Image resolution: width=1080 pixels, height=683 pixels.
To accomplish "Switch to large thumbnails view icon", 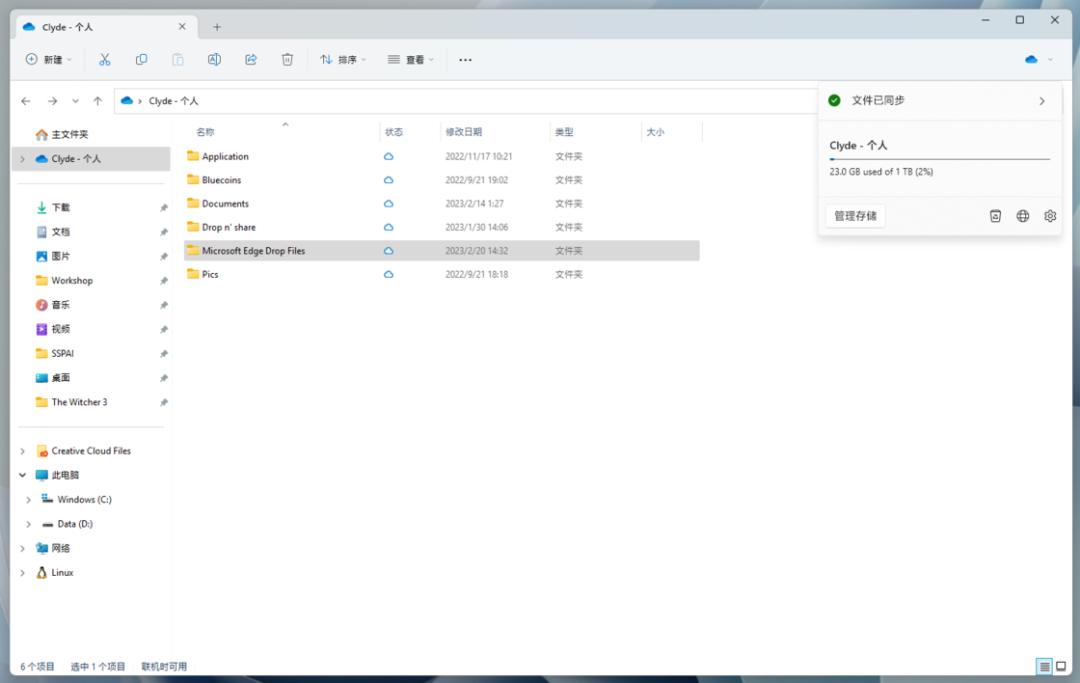I will (1061, 667).
